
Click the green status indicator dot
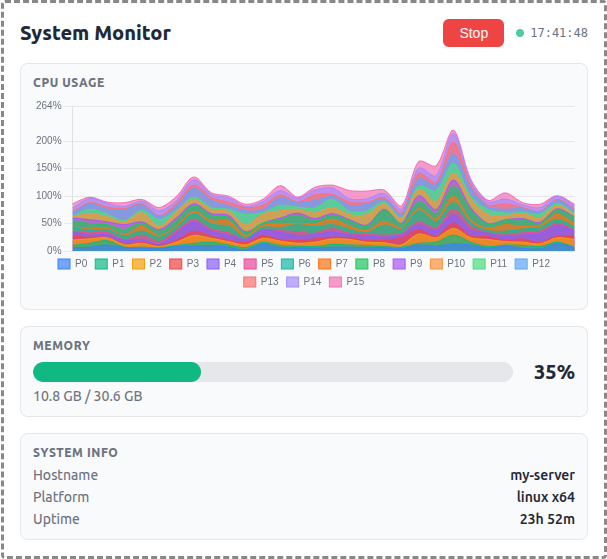click(x=520, y=33)
